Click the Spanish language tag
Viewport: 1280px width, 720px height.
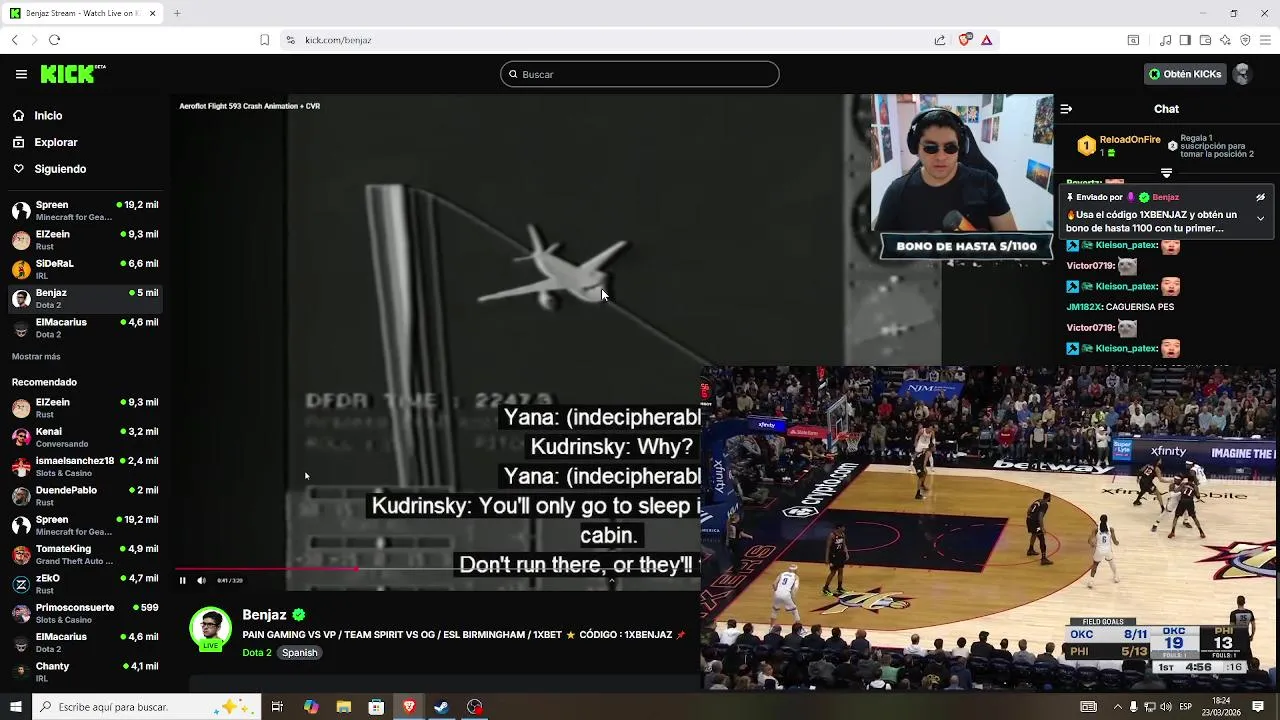[x=299, y=653]
